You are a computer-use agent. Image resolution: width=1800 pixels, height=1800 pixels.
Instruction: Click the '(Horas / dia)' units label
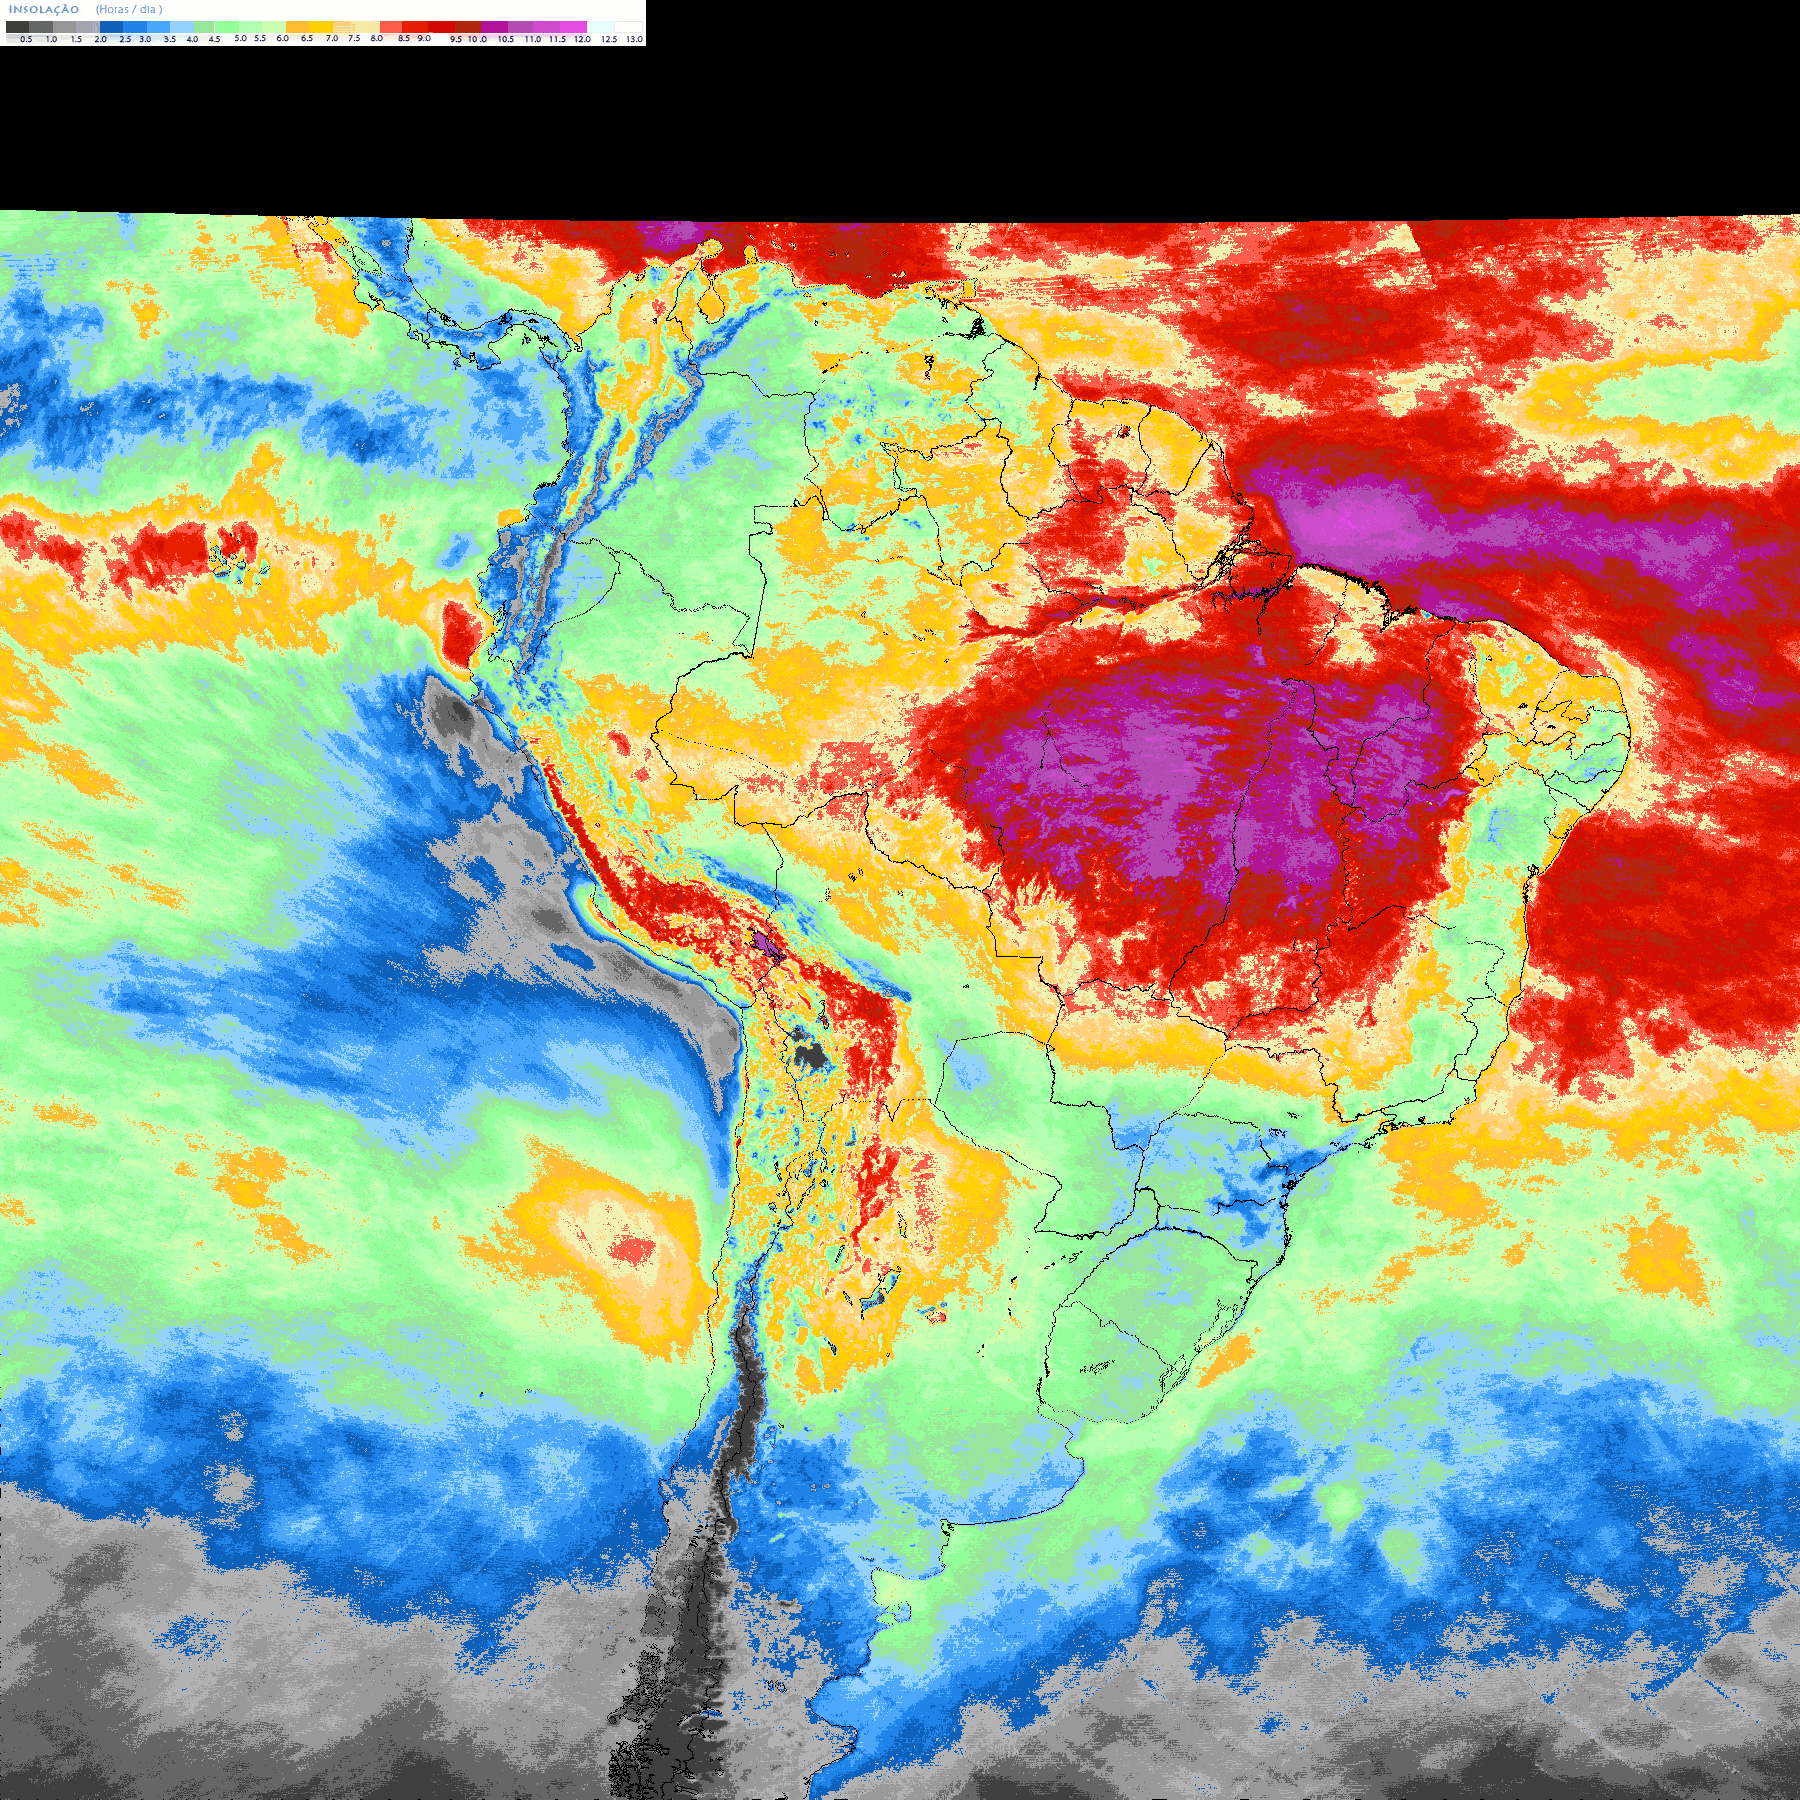[x=129, y=9]
